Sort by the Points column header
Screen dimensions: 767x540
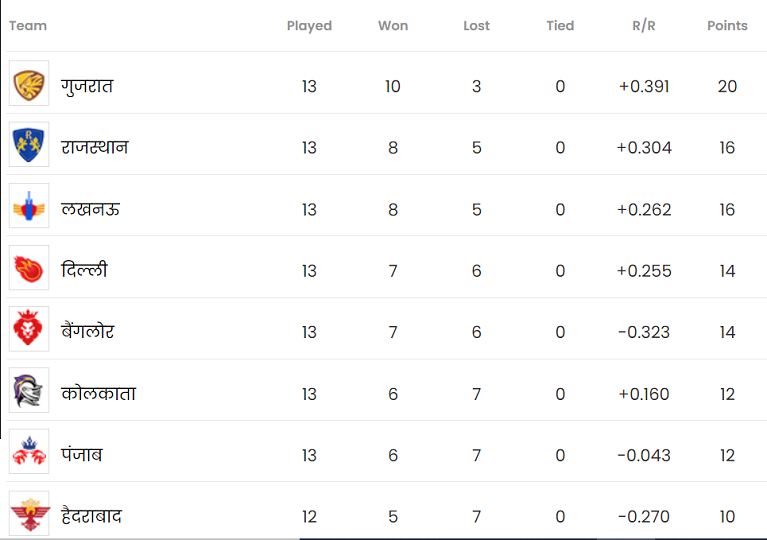coord(727,25)
